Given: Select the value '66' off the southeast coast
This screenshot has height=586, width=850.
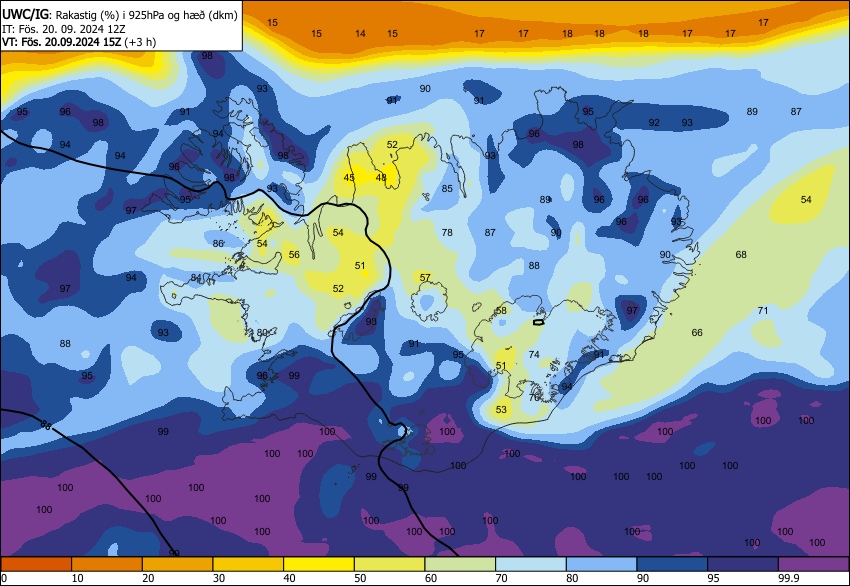Looking at the screenshot, I should point(697,332).
